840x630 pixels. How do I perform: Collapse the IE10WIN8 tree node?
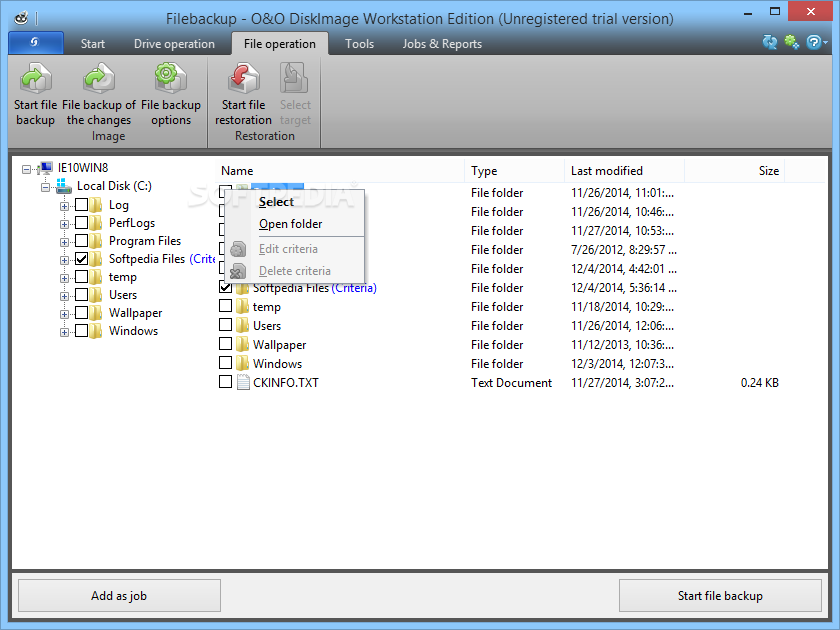click(x=26, y=169)
